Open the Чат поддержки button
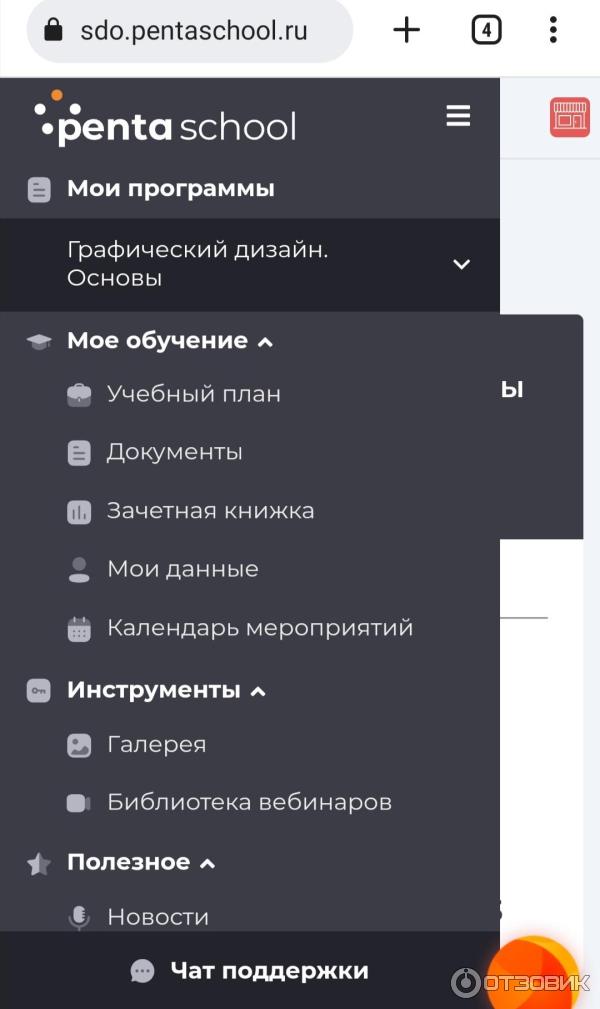 [250, 971]
